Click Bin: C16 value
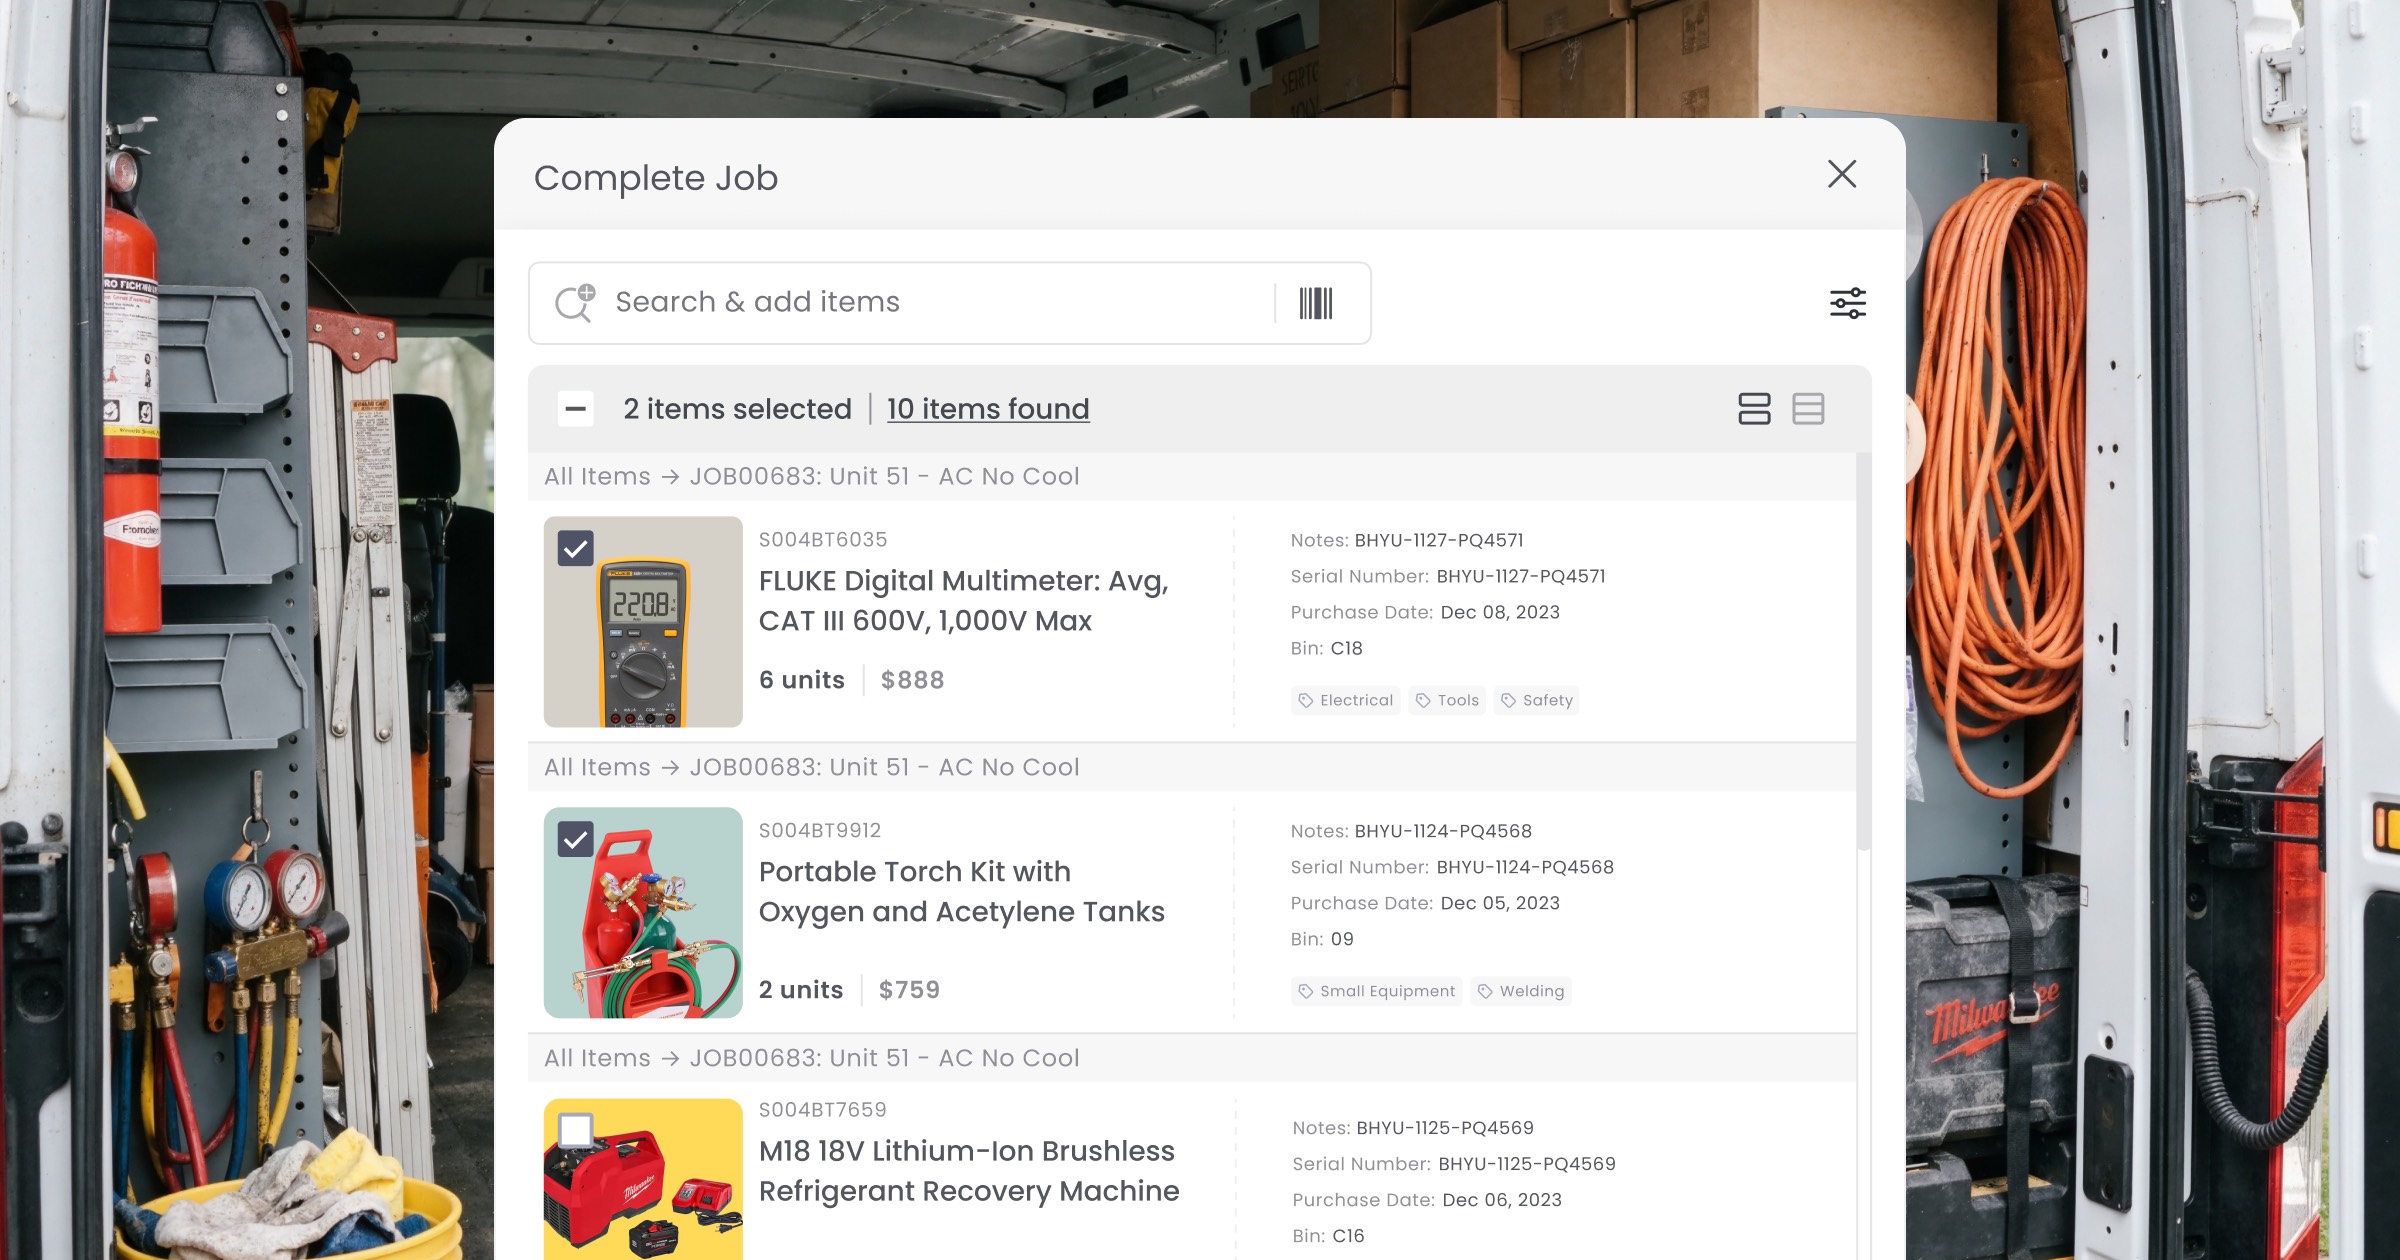This screenshot has width=2400, height=1260. point(1348,1236)
